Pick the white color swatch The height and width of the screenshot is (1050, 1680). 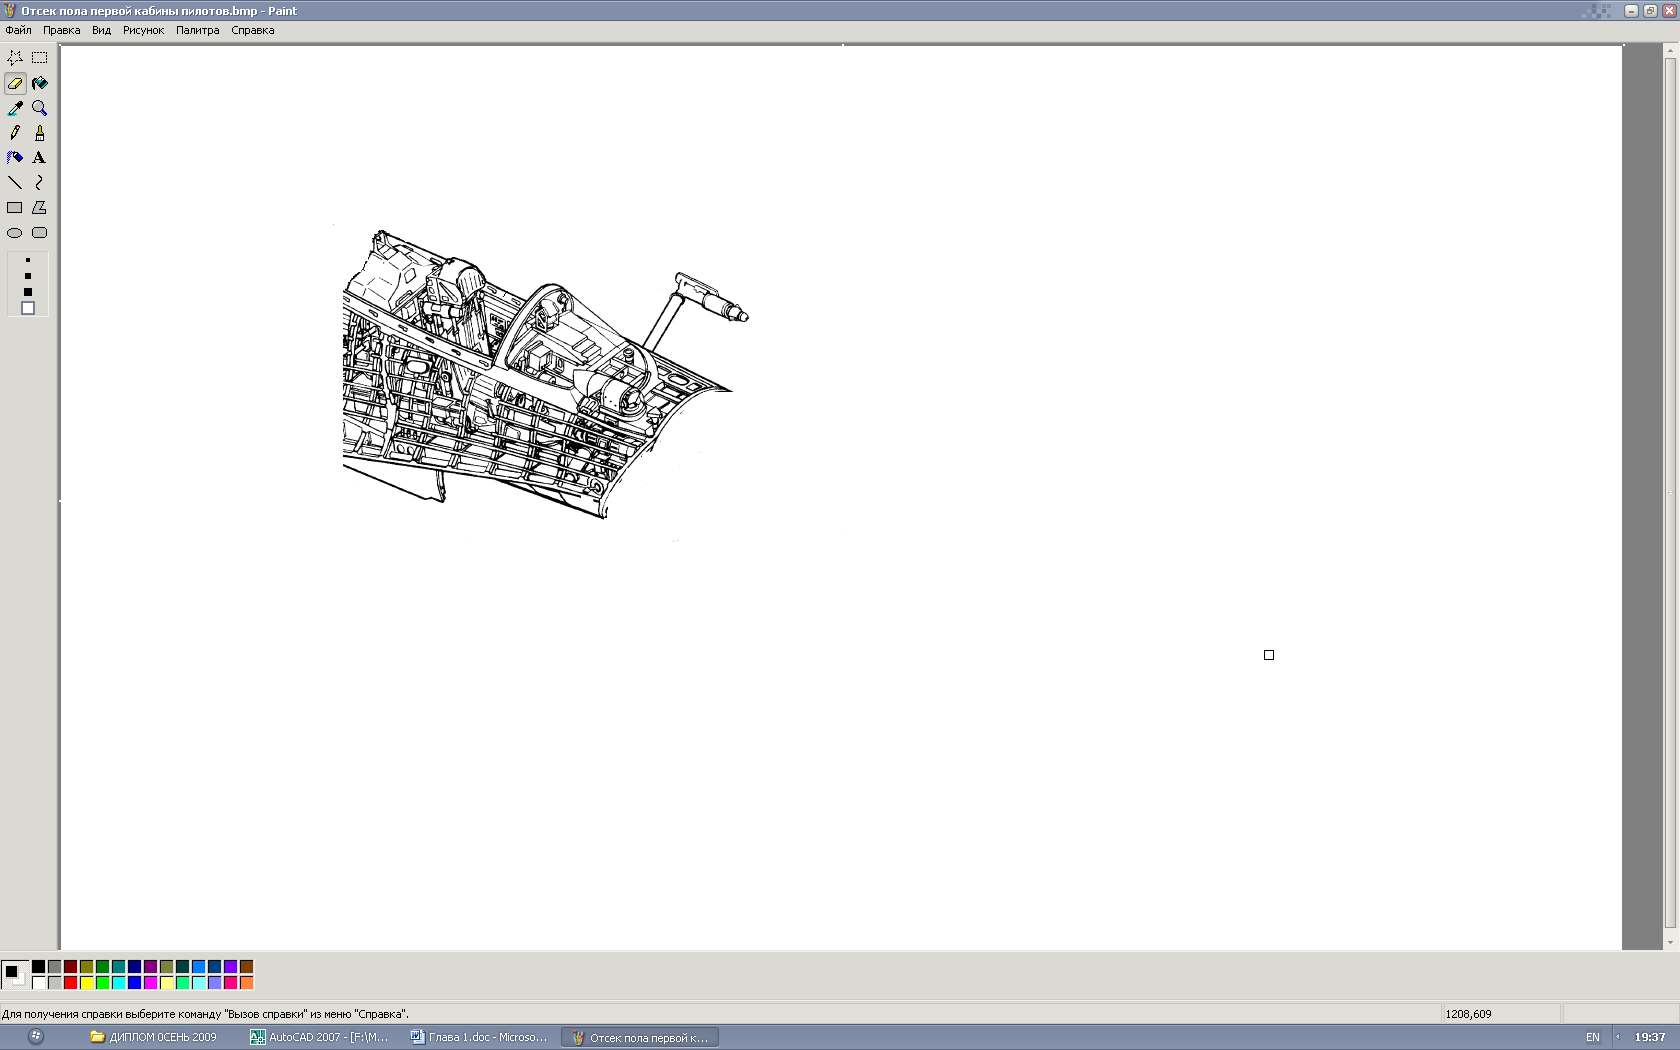click(x=39, y=983)
